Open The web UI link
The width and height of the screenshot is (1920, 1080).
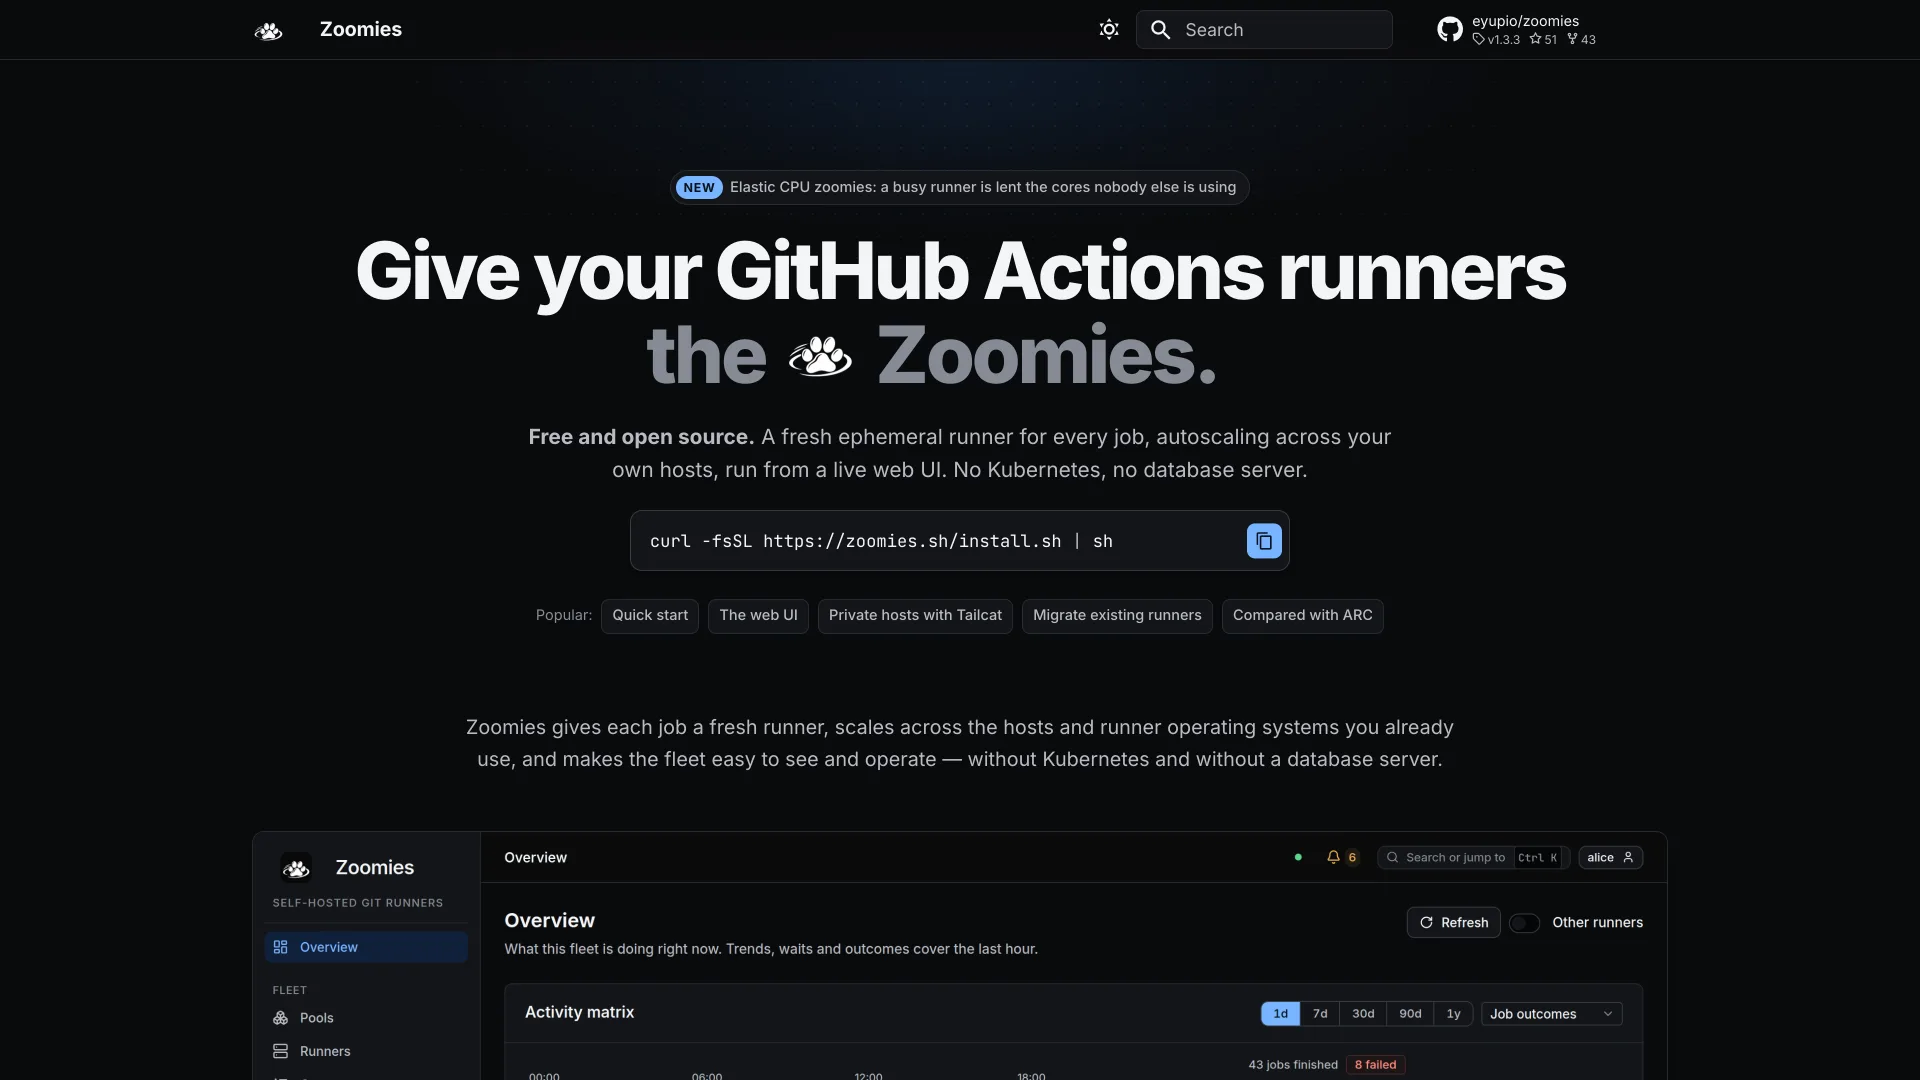[x=758, y=616]
